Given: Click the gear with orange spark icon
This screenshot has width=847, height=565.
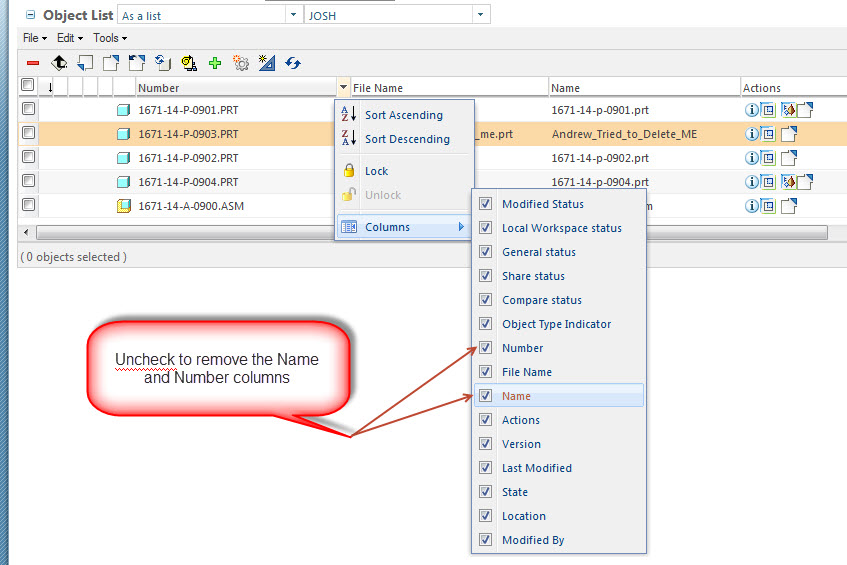Looking at the screenshot, I should (240, 63).
